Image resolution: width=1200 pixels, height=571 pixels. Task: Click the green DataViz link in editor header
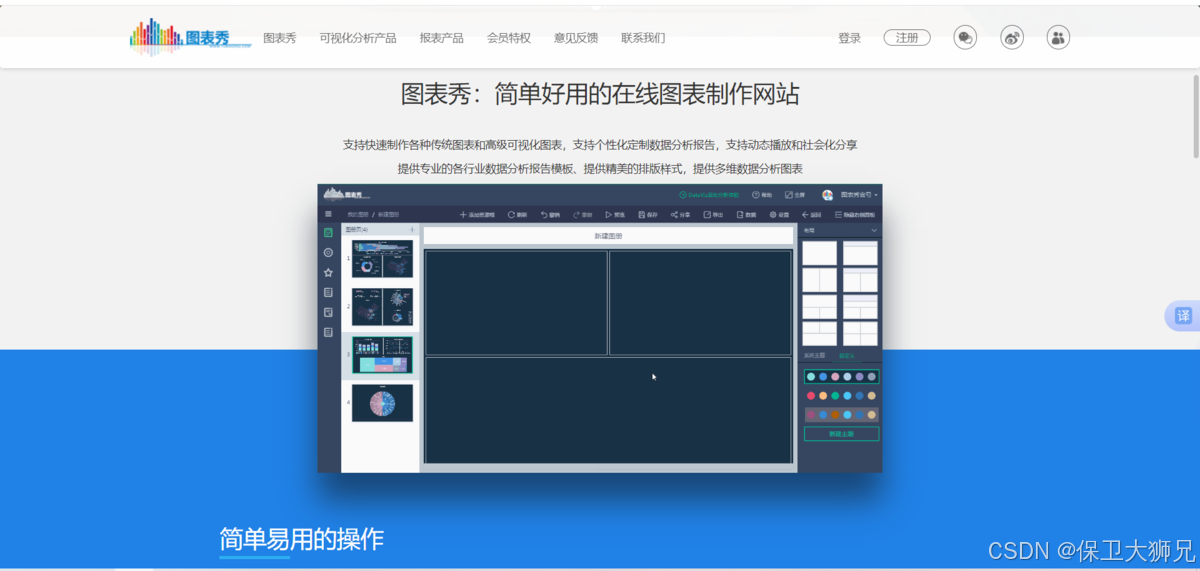[709, 195]
